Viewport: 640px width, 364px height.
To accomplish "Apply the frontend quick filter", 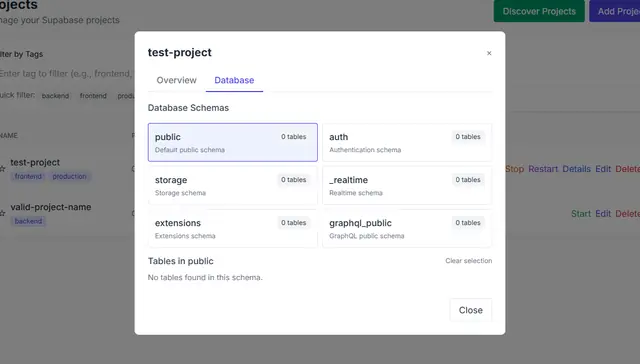I will [93, 96].
